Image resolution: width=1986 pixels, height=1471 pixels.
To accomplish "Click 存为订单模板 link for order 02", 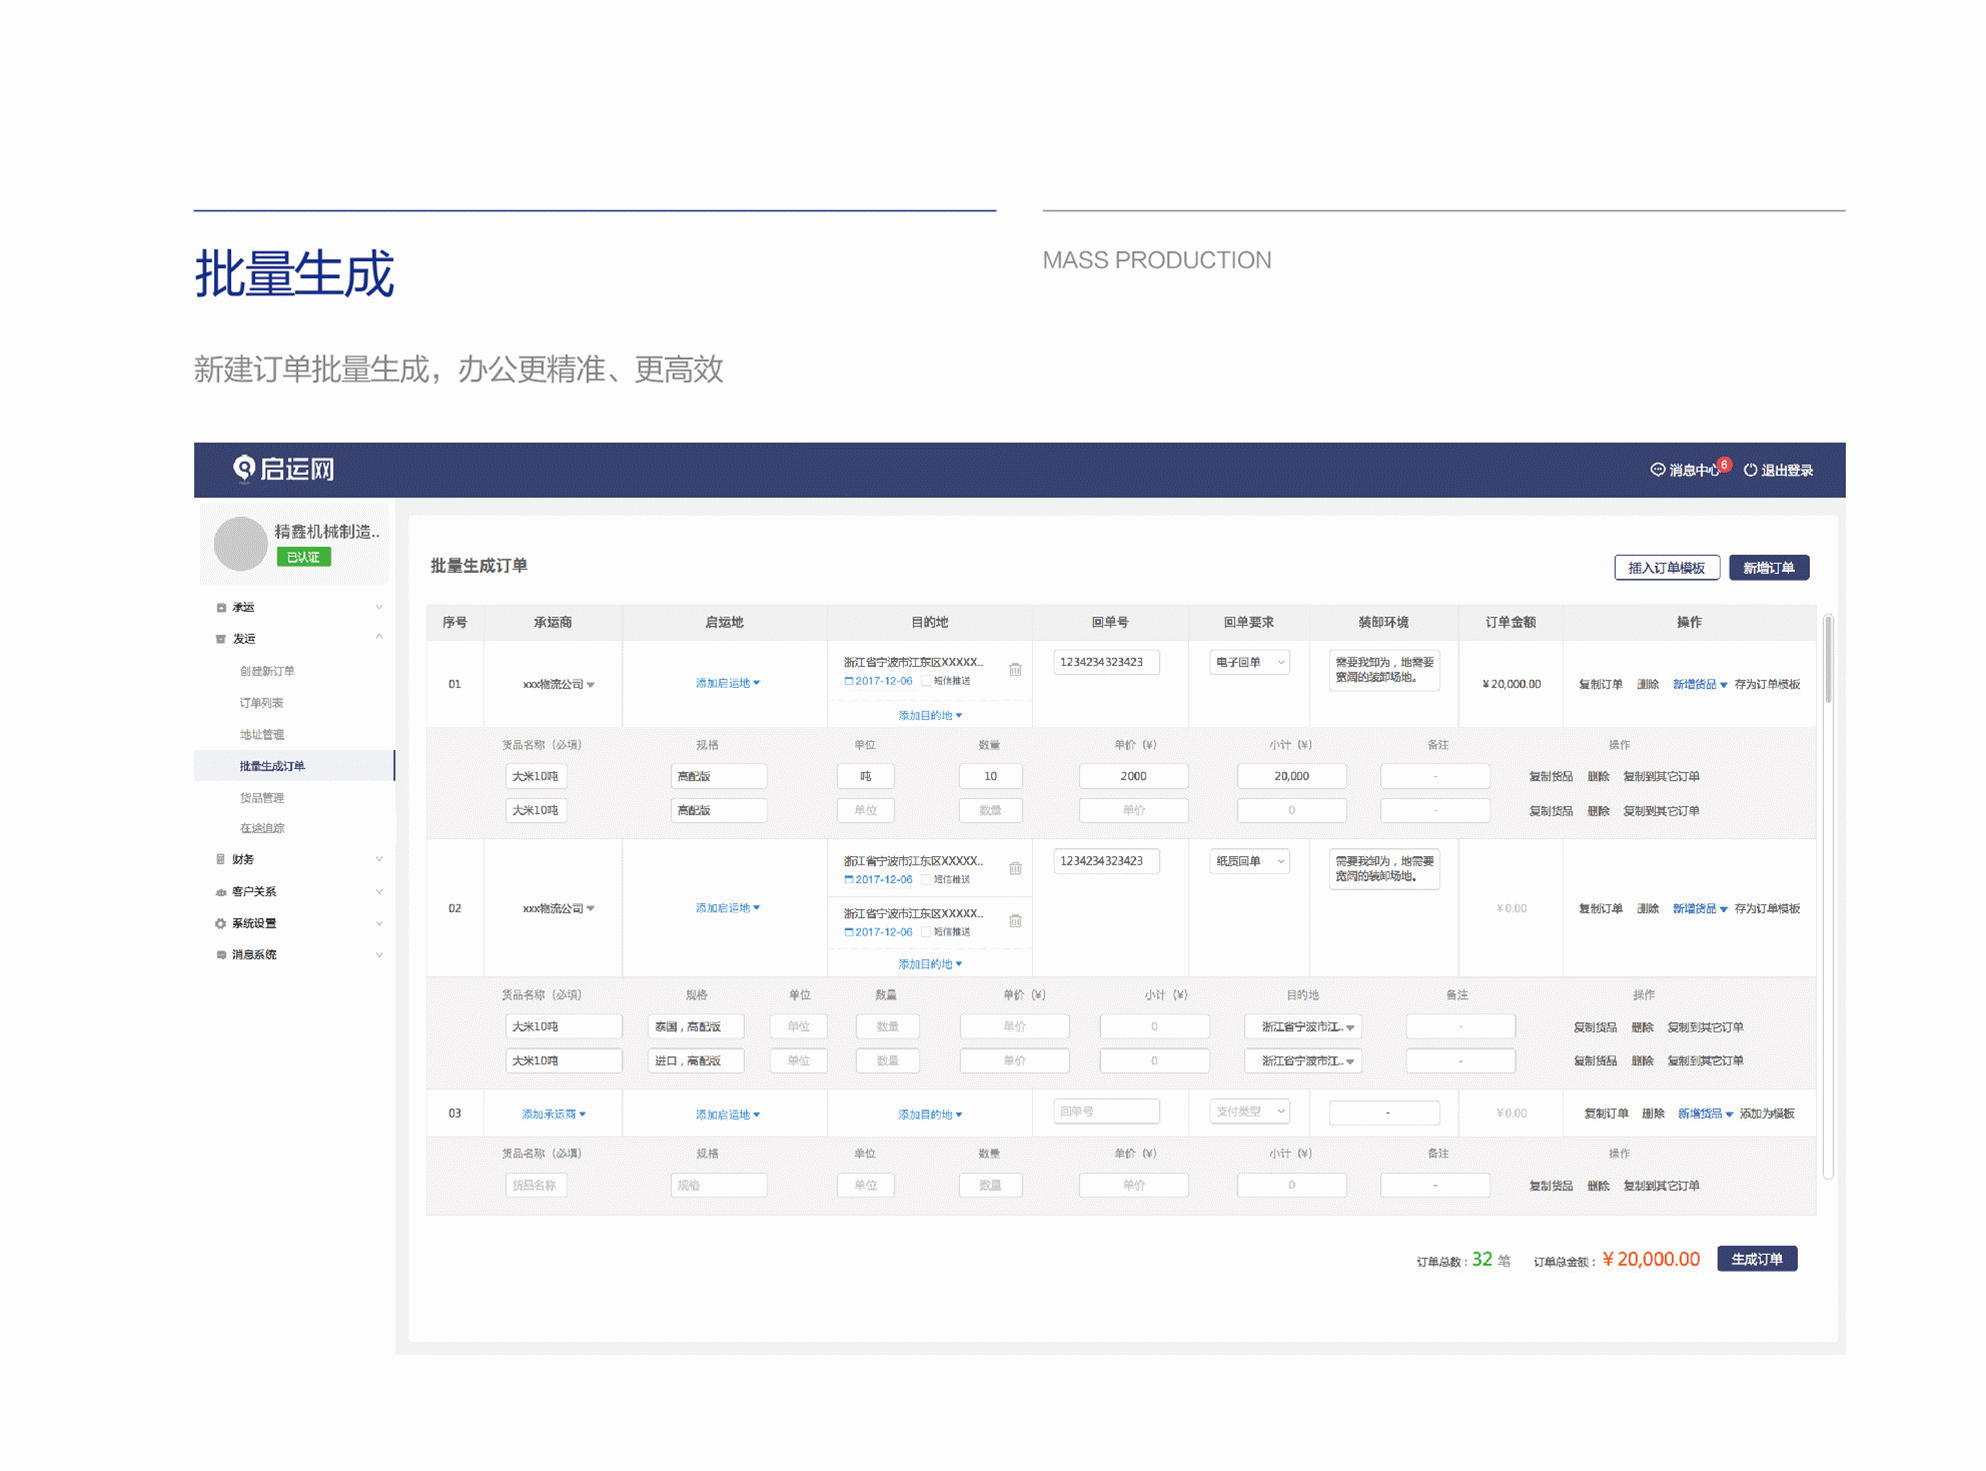I will point(1767,909).
